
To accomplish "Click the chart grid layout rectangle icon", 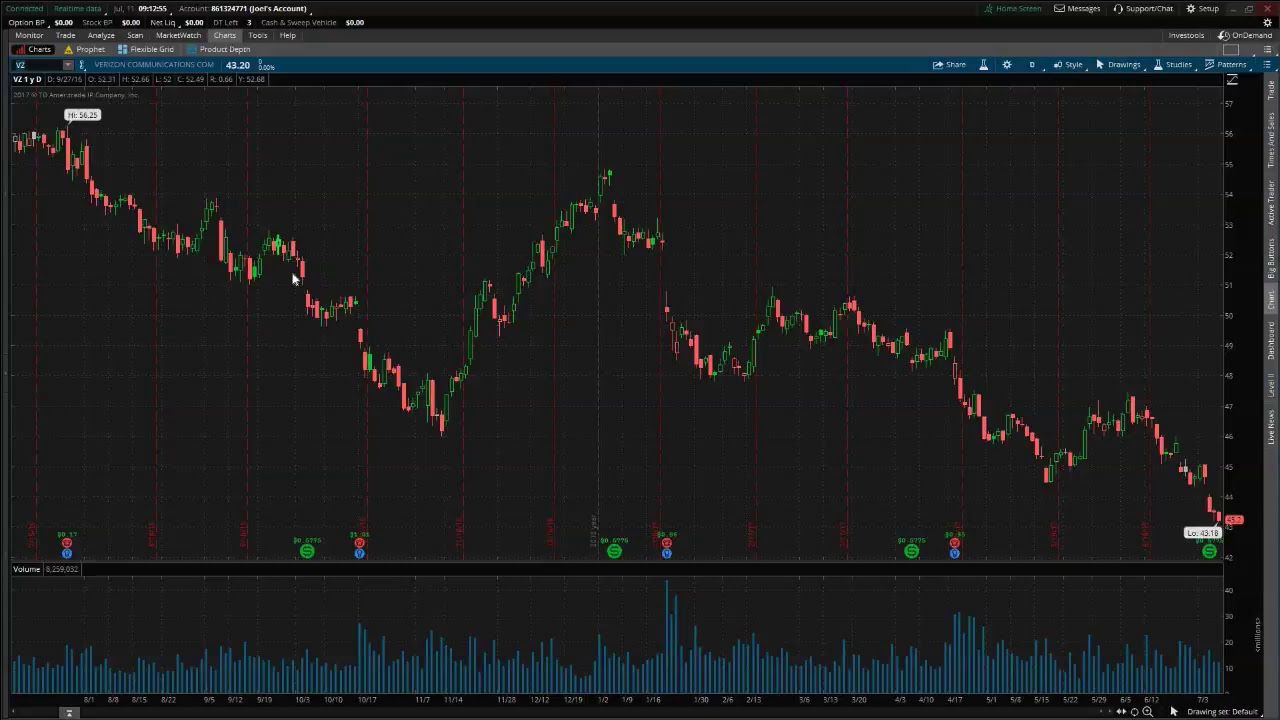I will coord(1231,50).
